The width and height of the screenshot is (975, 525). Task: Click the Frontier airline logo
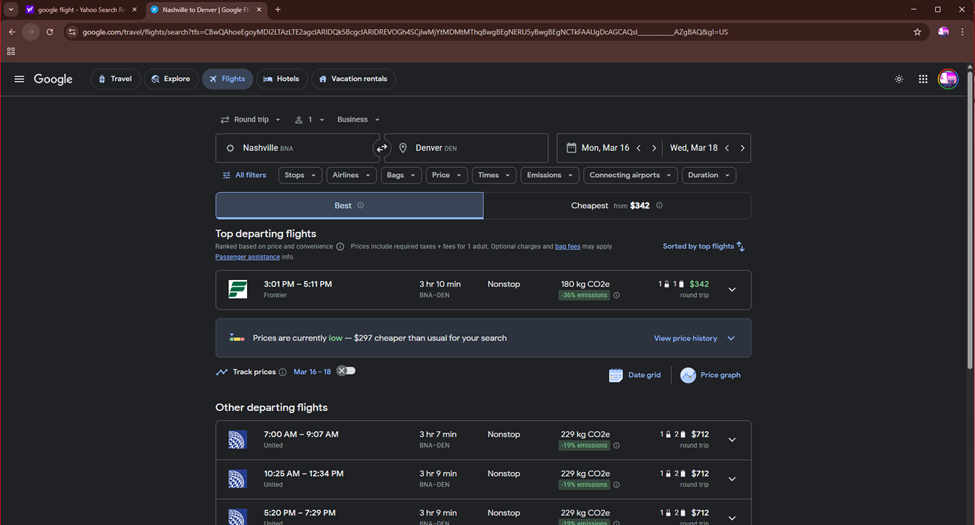coord(238,290)
